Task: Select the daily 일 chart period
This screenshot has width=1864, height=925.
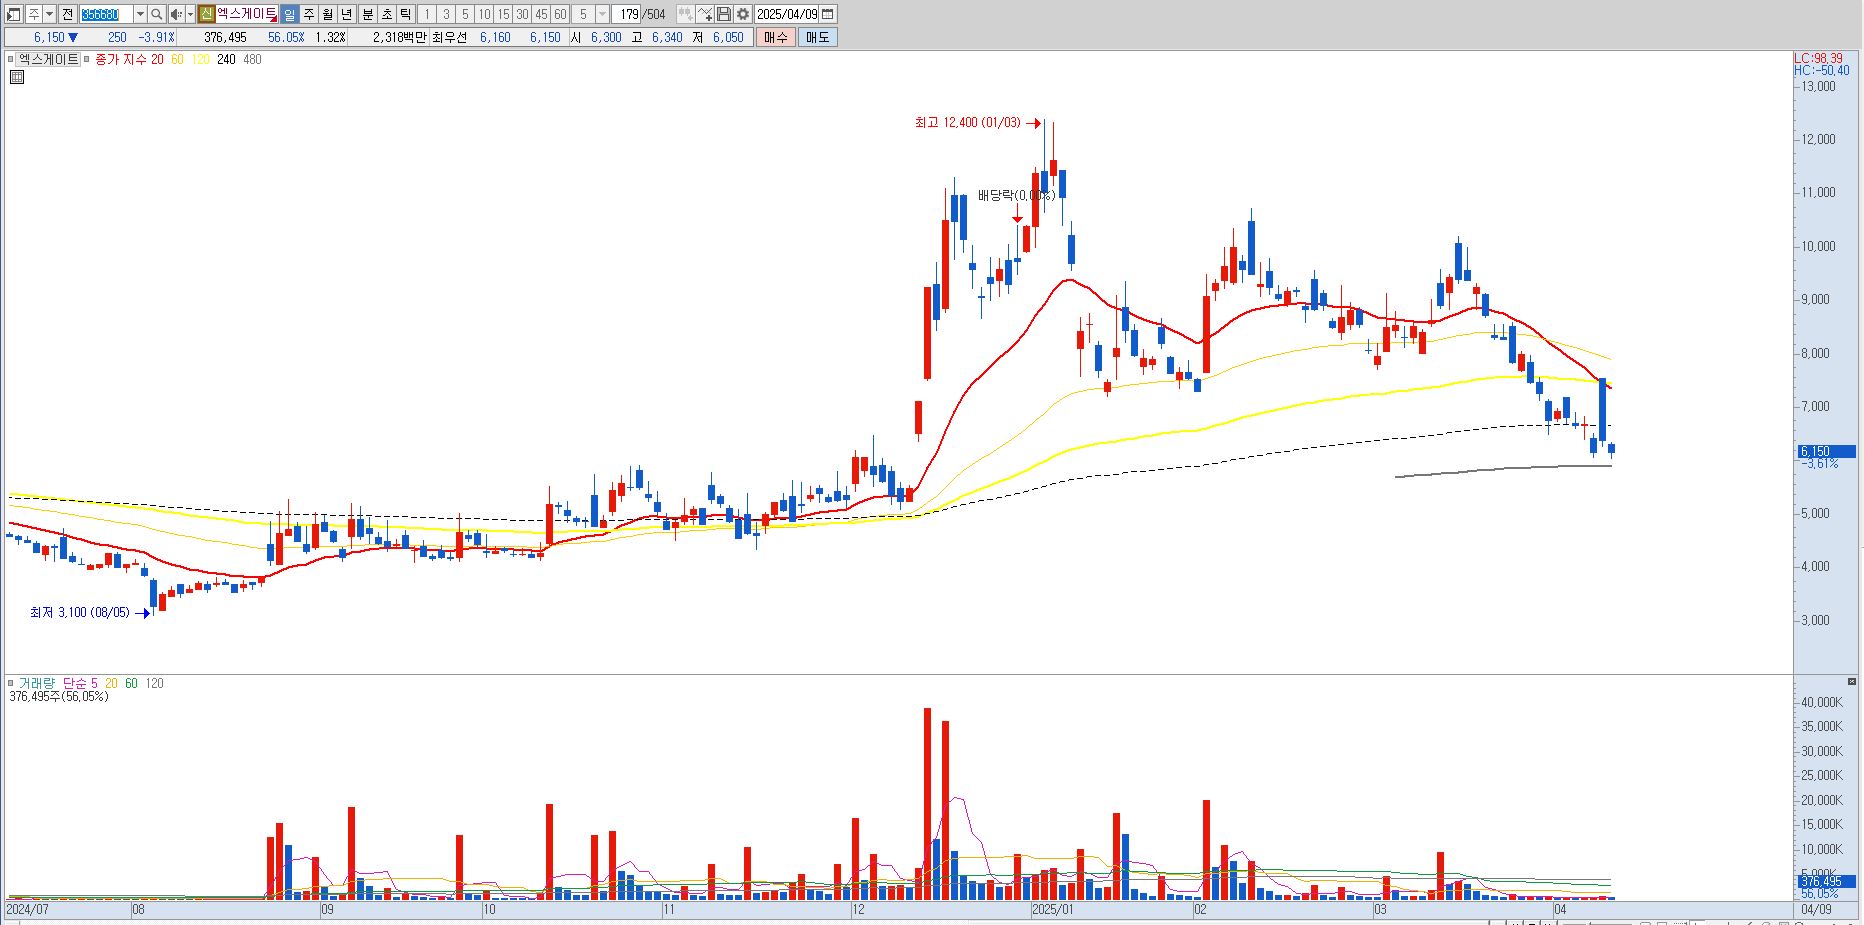Action: 289,14
